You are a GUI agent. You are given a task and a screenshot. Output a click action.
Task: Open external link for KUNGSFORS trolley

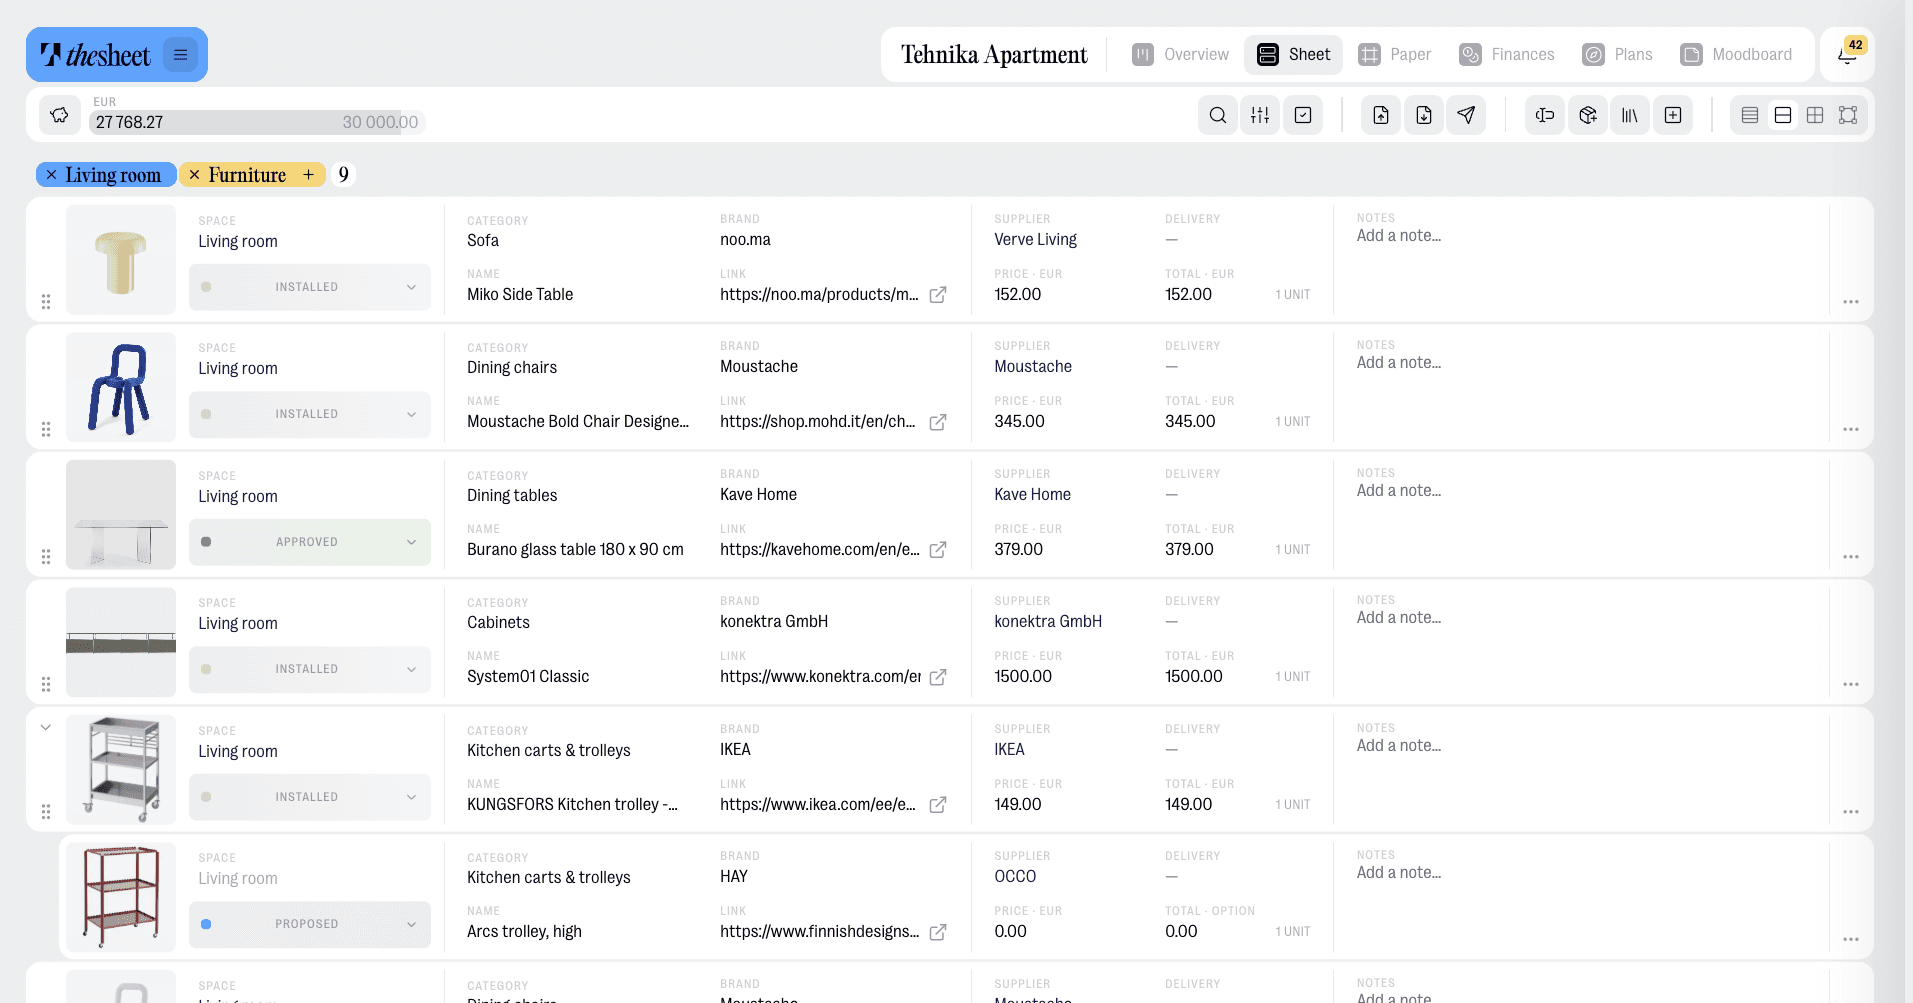[x=938, y=805]
